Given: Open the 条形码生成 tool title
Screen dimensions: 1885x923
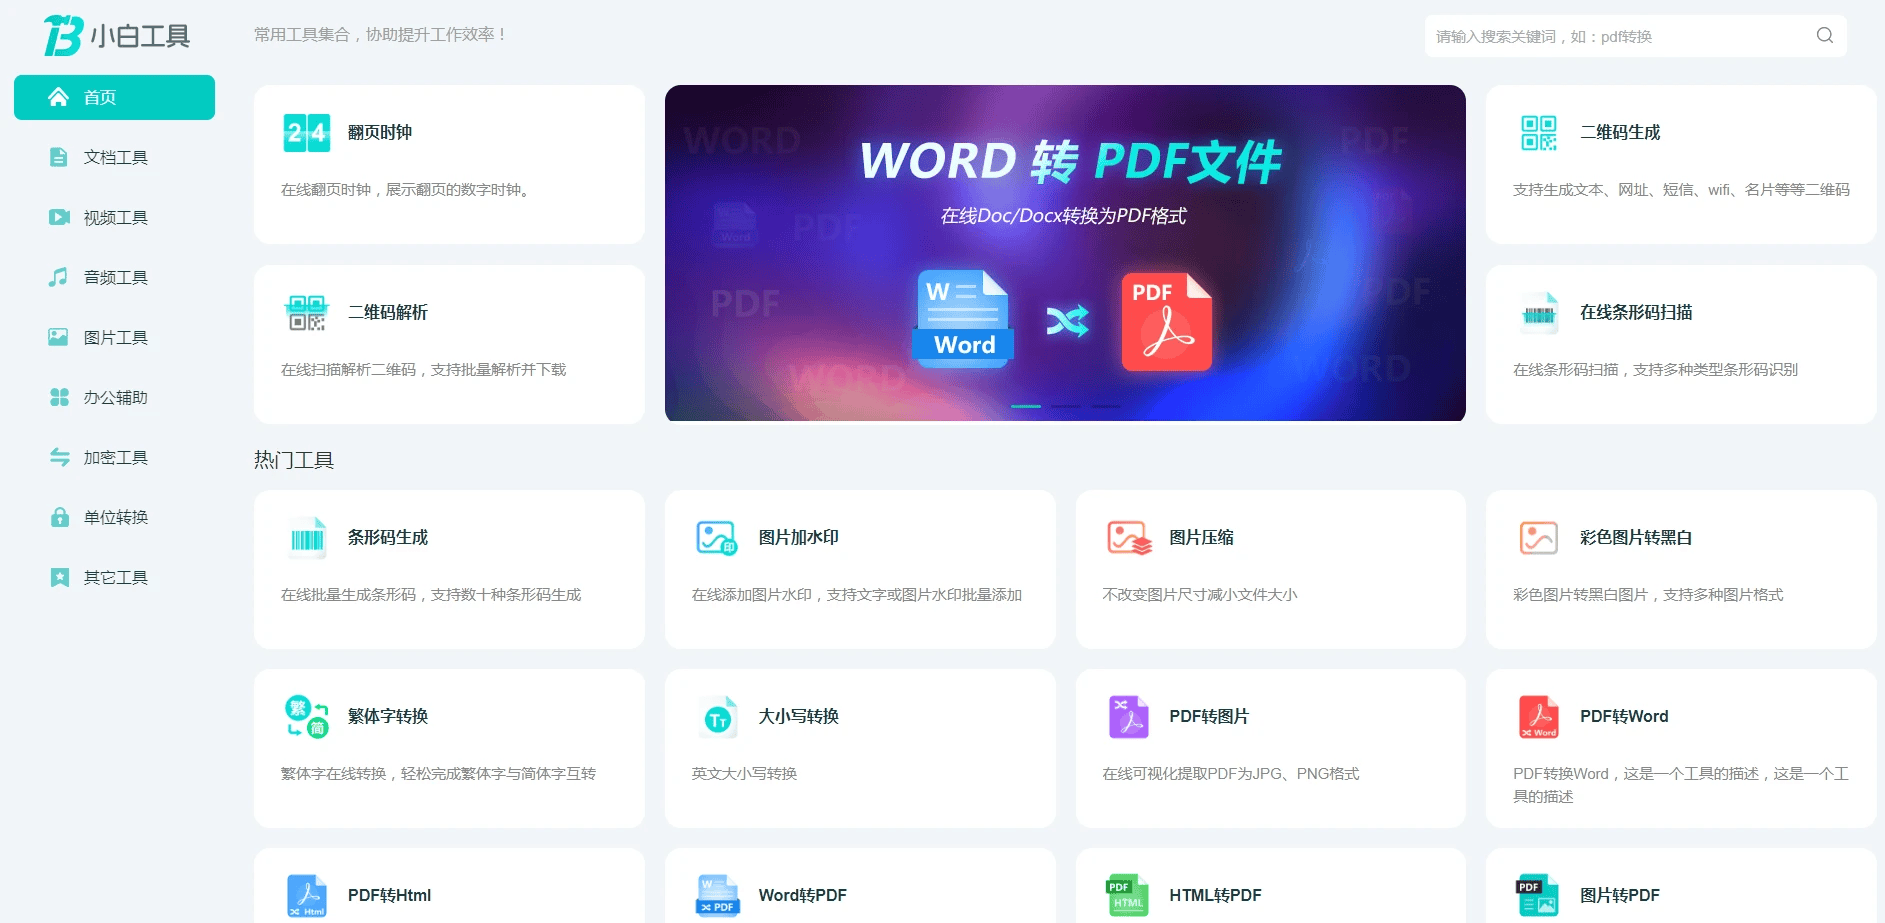Looking at the screenshot, I should [x=388, y=537].
